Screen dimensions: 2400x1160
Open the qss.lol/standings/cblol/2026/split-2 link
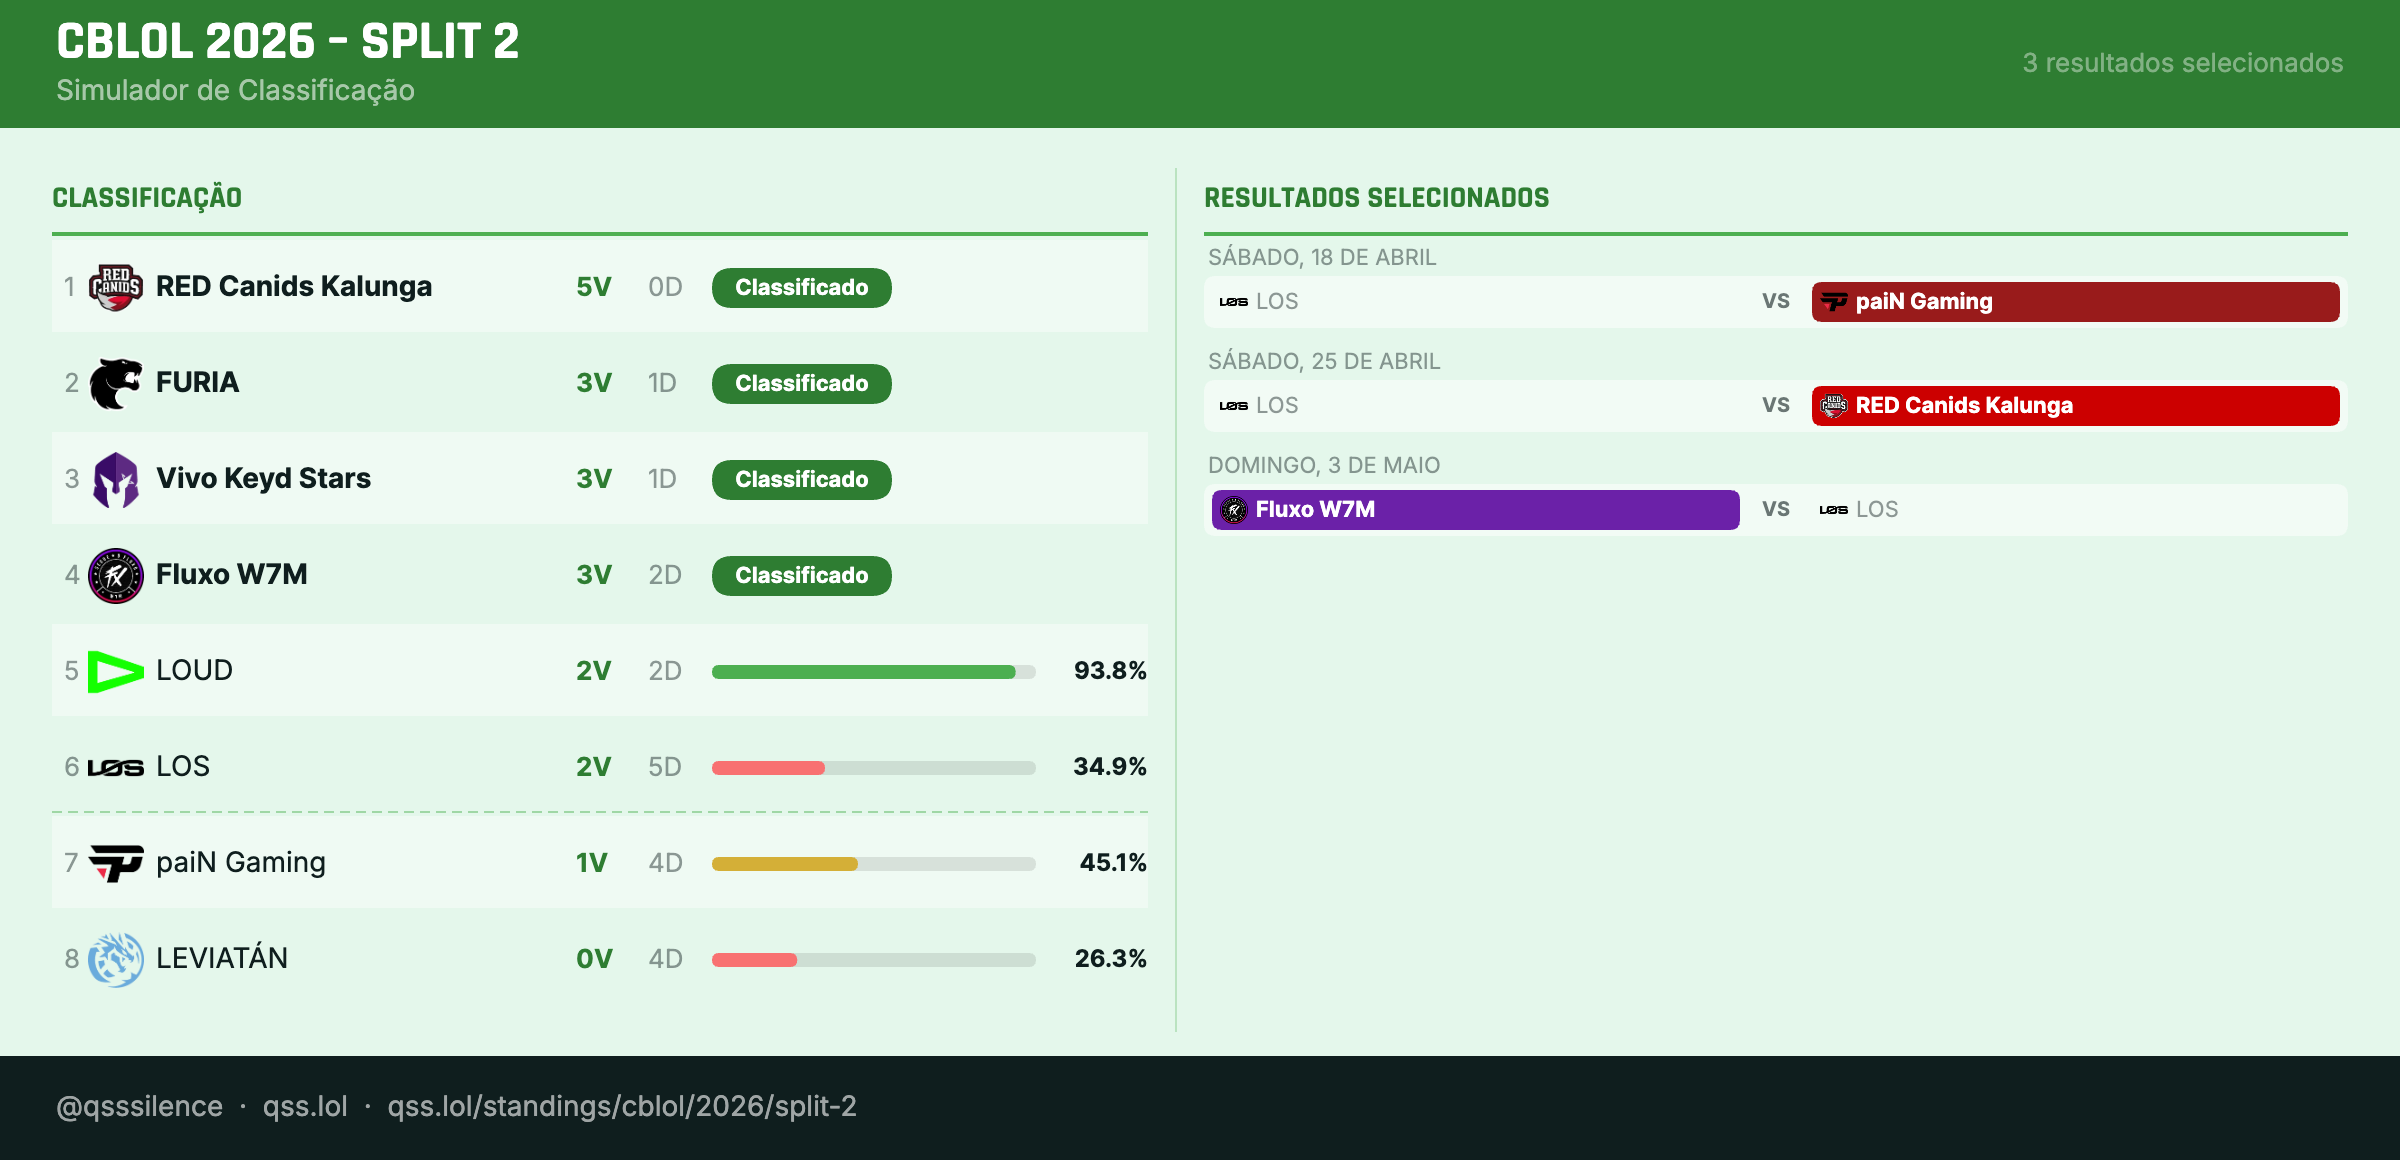pos(622,1107)
